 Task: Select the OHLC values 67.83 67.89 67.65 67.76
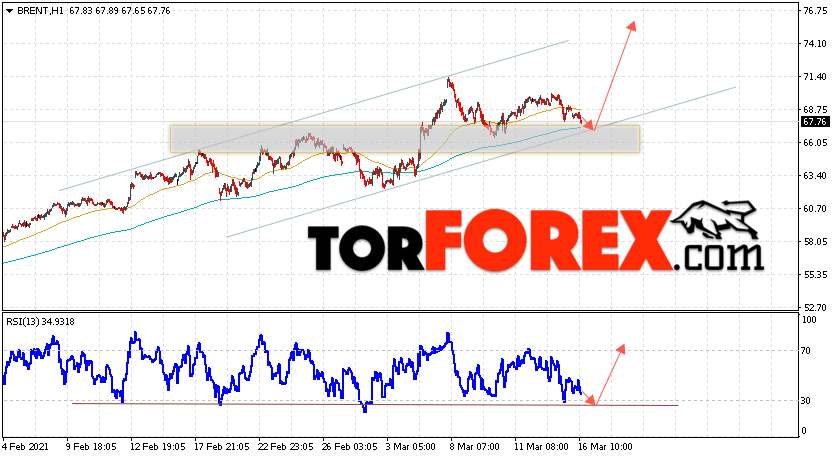(120, 11)
